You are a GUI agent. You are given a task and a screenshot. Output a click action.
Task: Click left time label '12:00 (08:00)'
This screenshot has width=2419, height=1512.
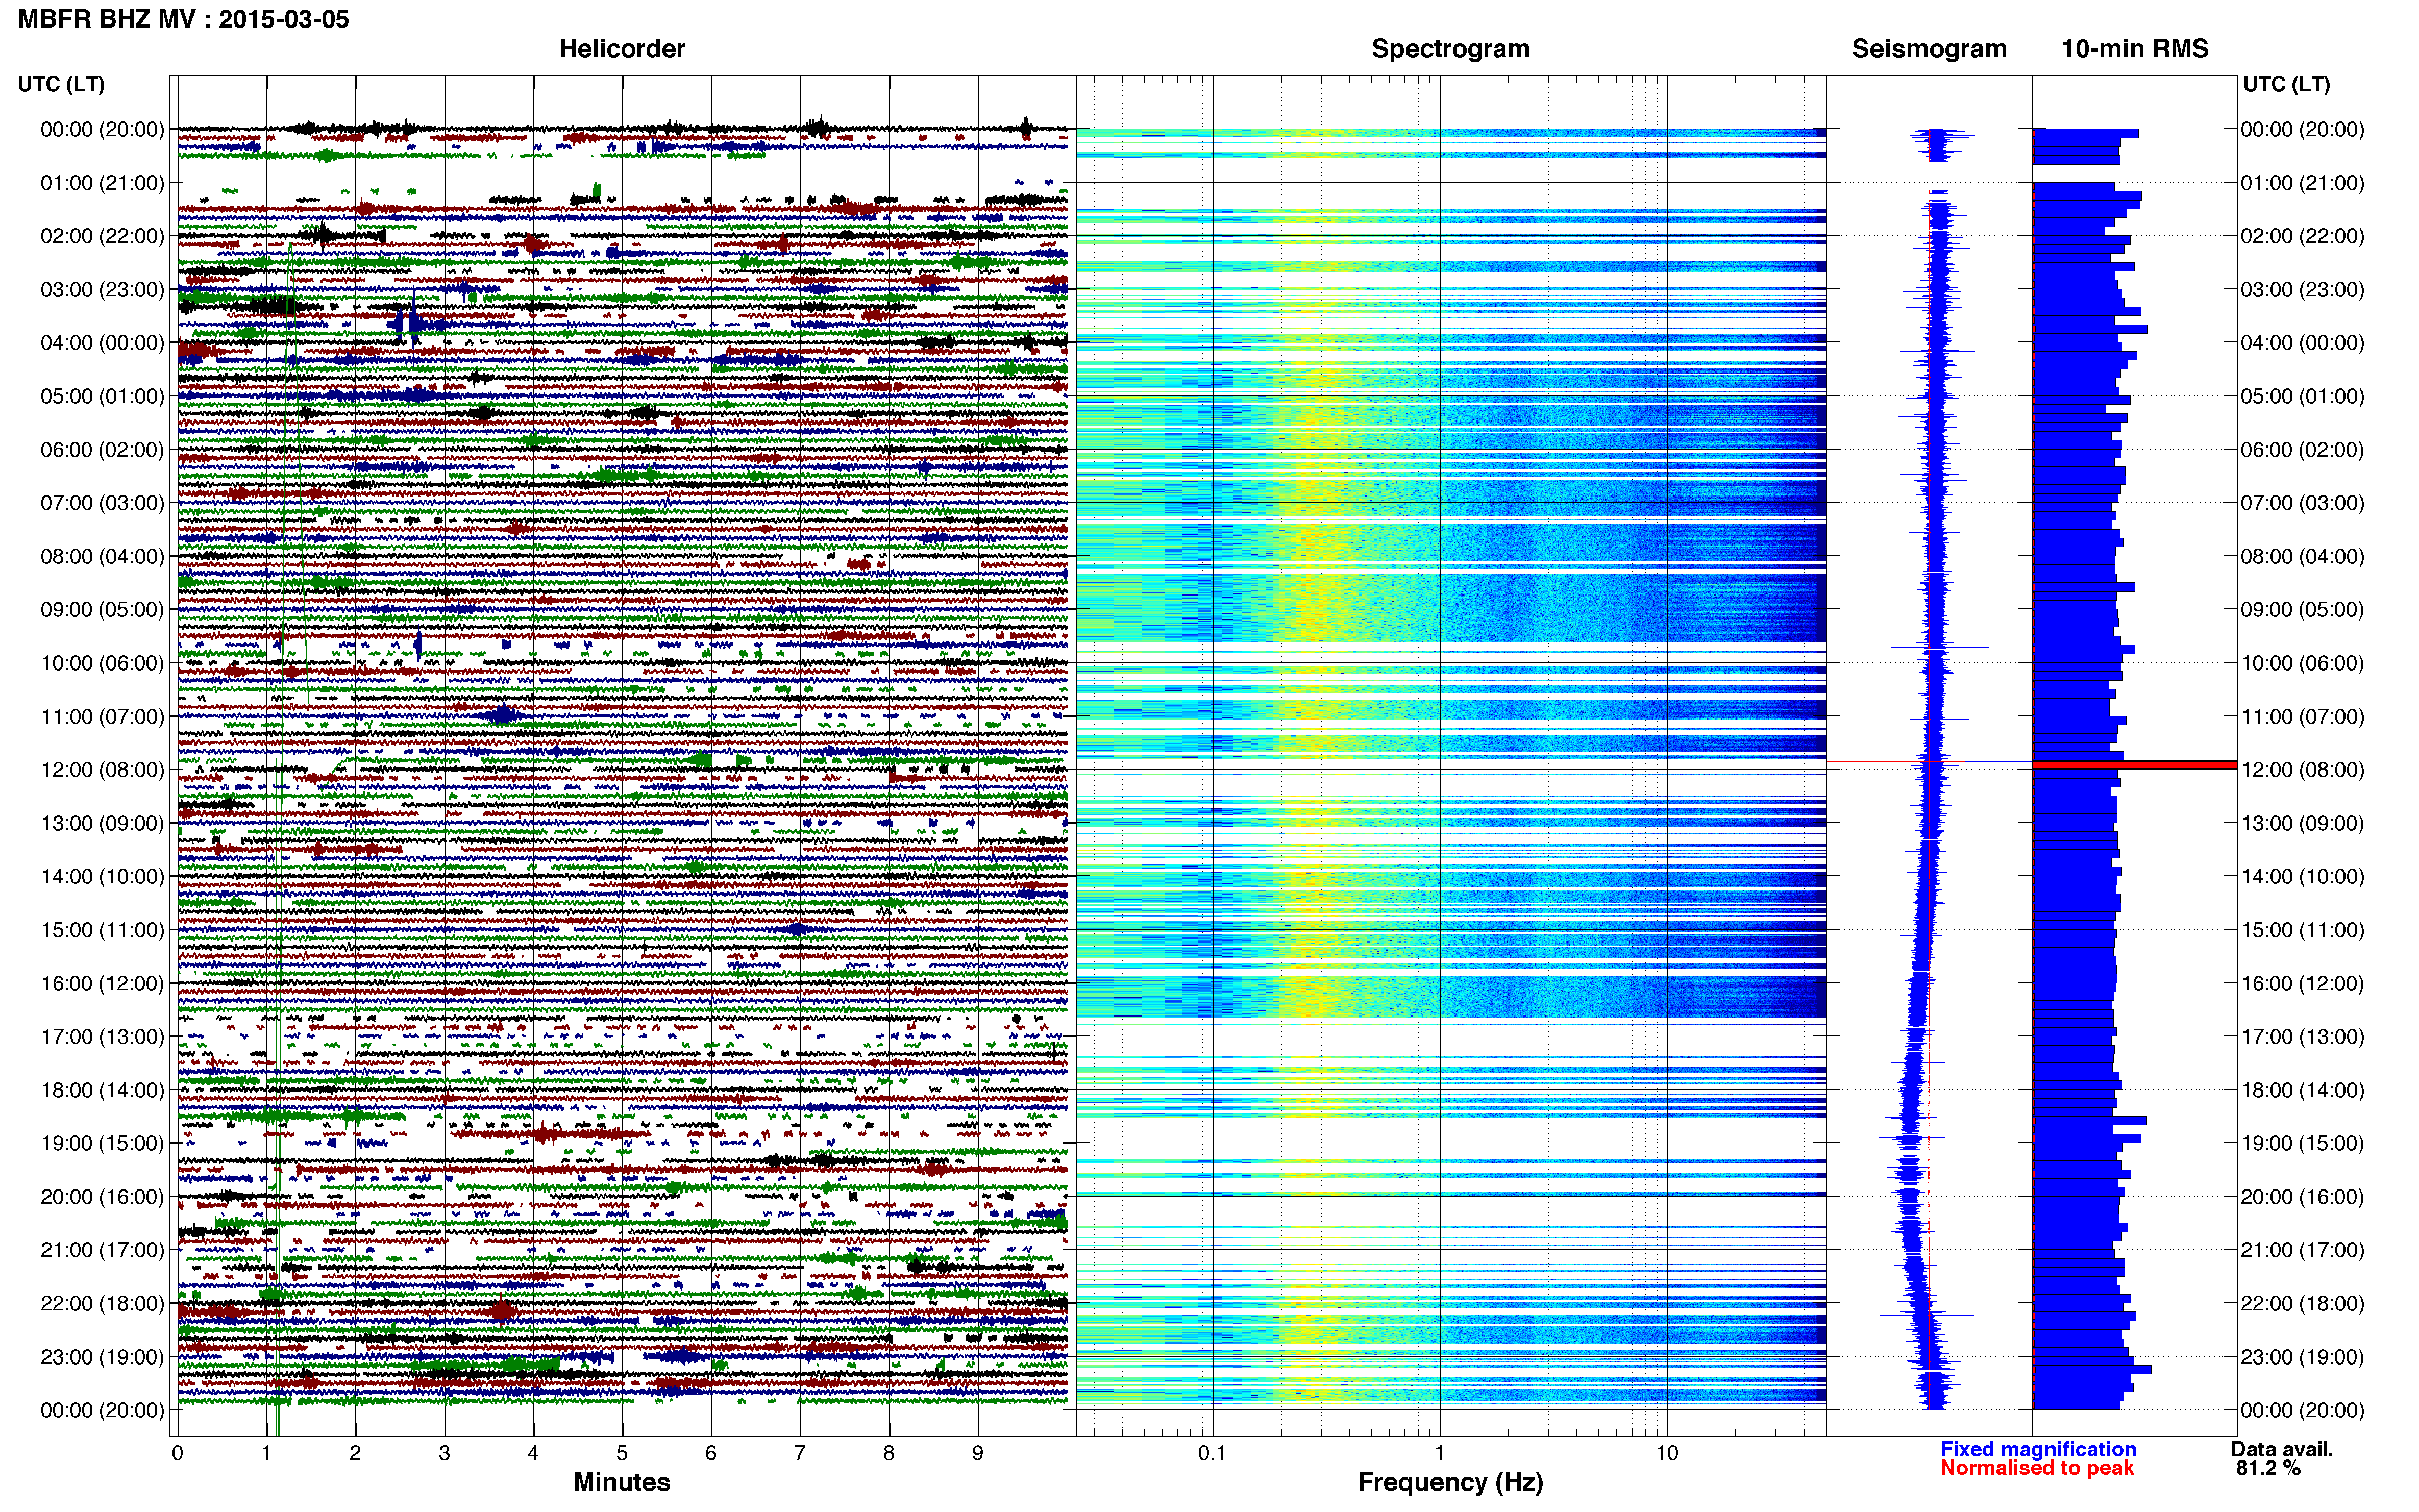point(102,770)
